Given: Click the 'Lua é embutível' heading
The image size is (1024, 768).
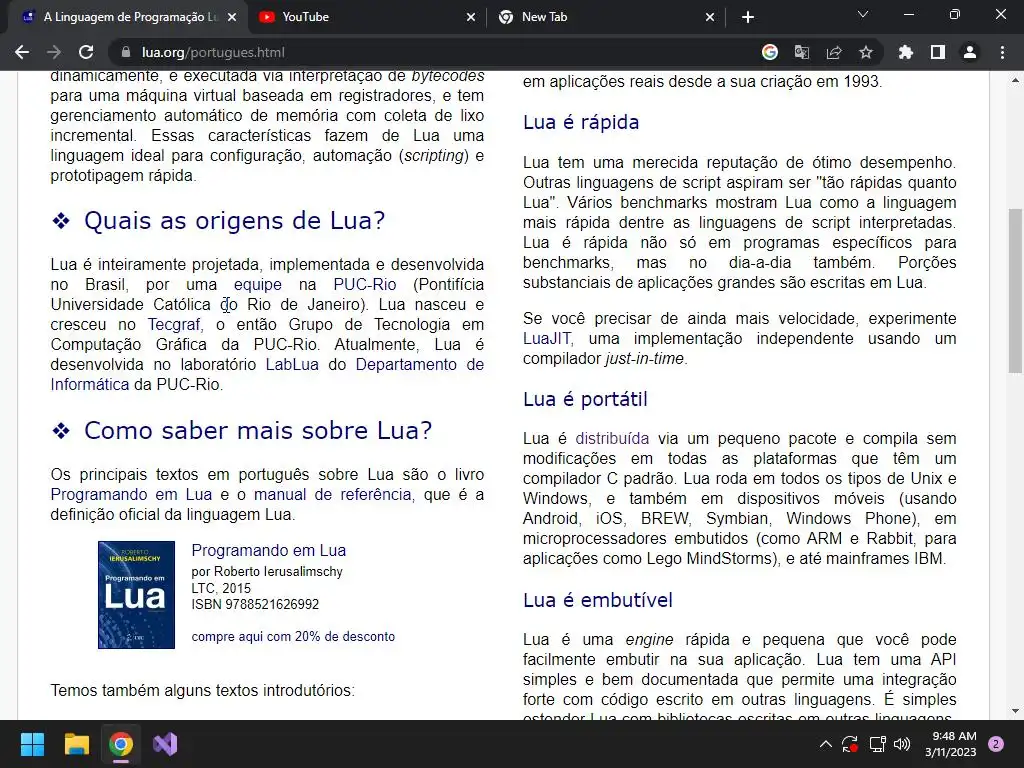Looking at the screenshot, I should point(598,600).
